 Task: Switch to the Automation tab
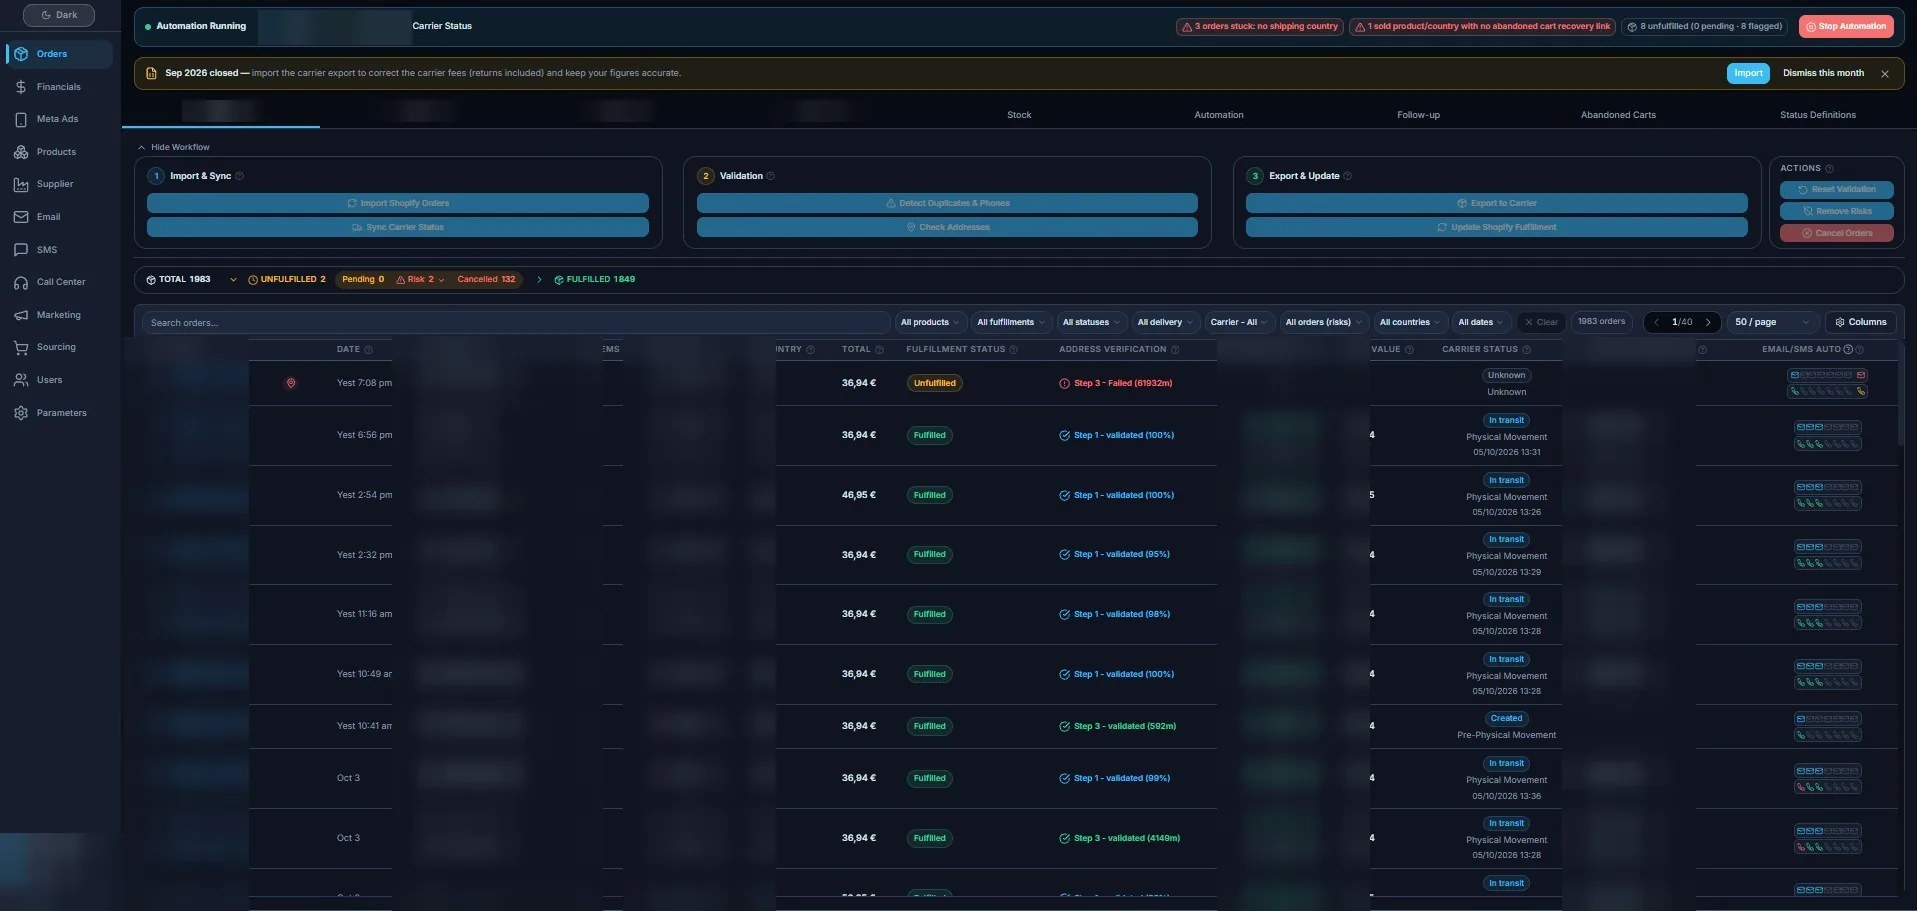[x=1219, y=115]
